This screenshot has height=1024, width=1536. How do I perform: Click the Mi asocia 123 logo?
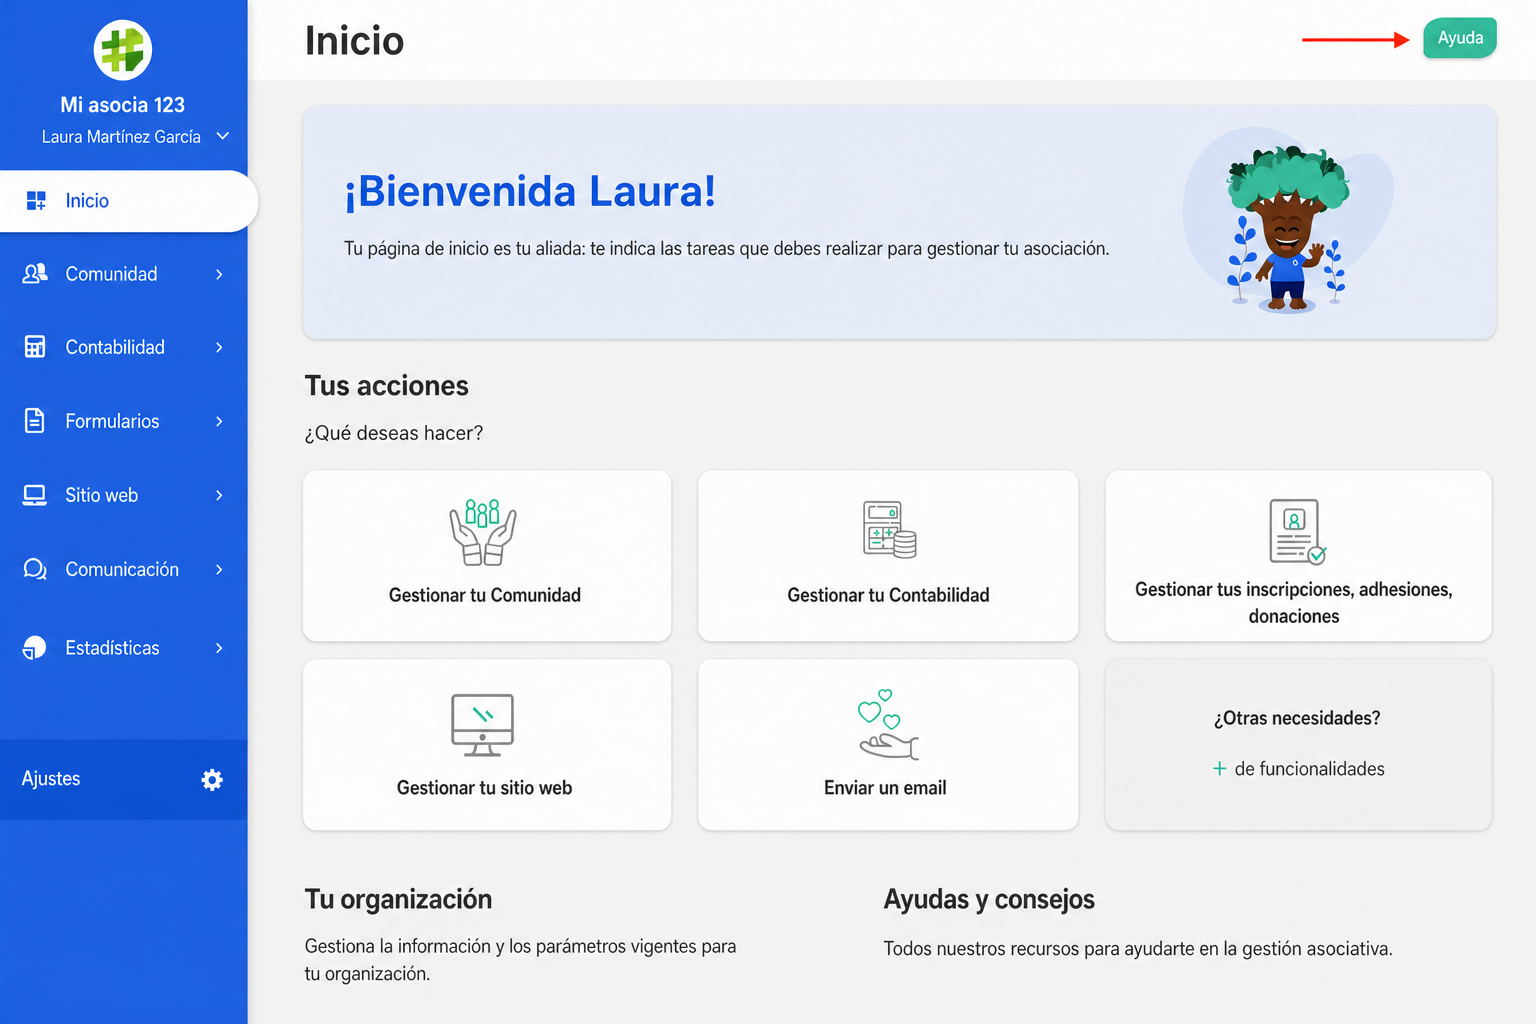[122, 50]
